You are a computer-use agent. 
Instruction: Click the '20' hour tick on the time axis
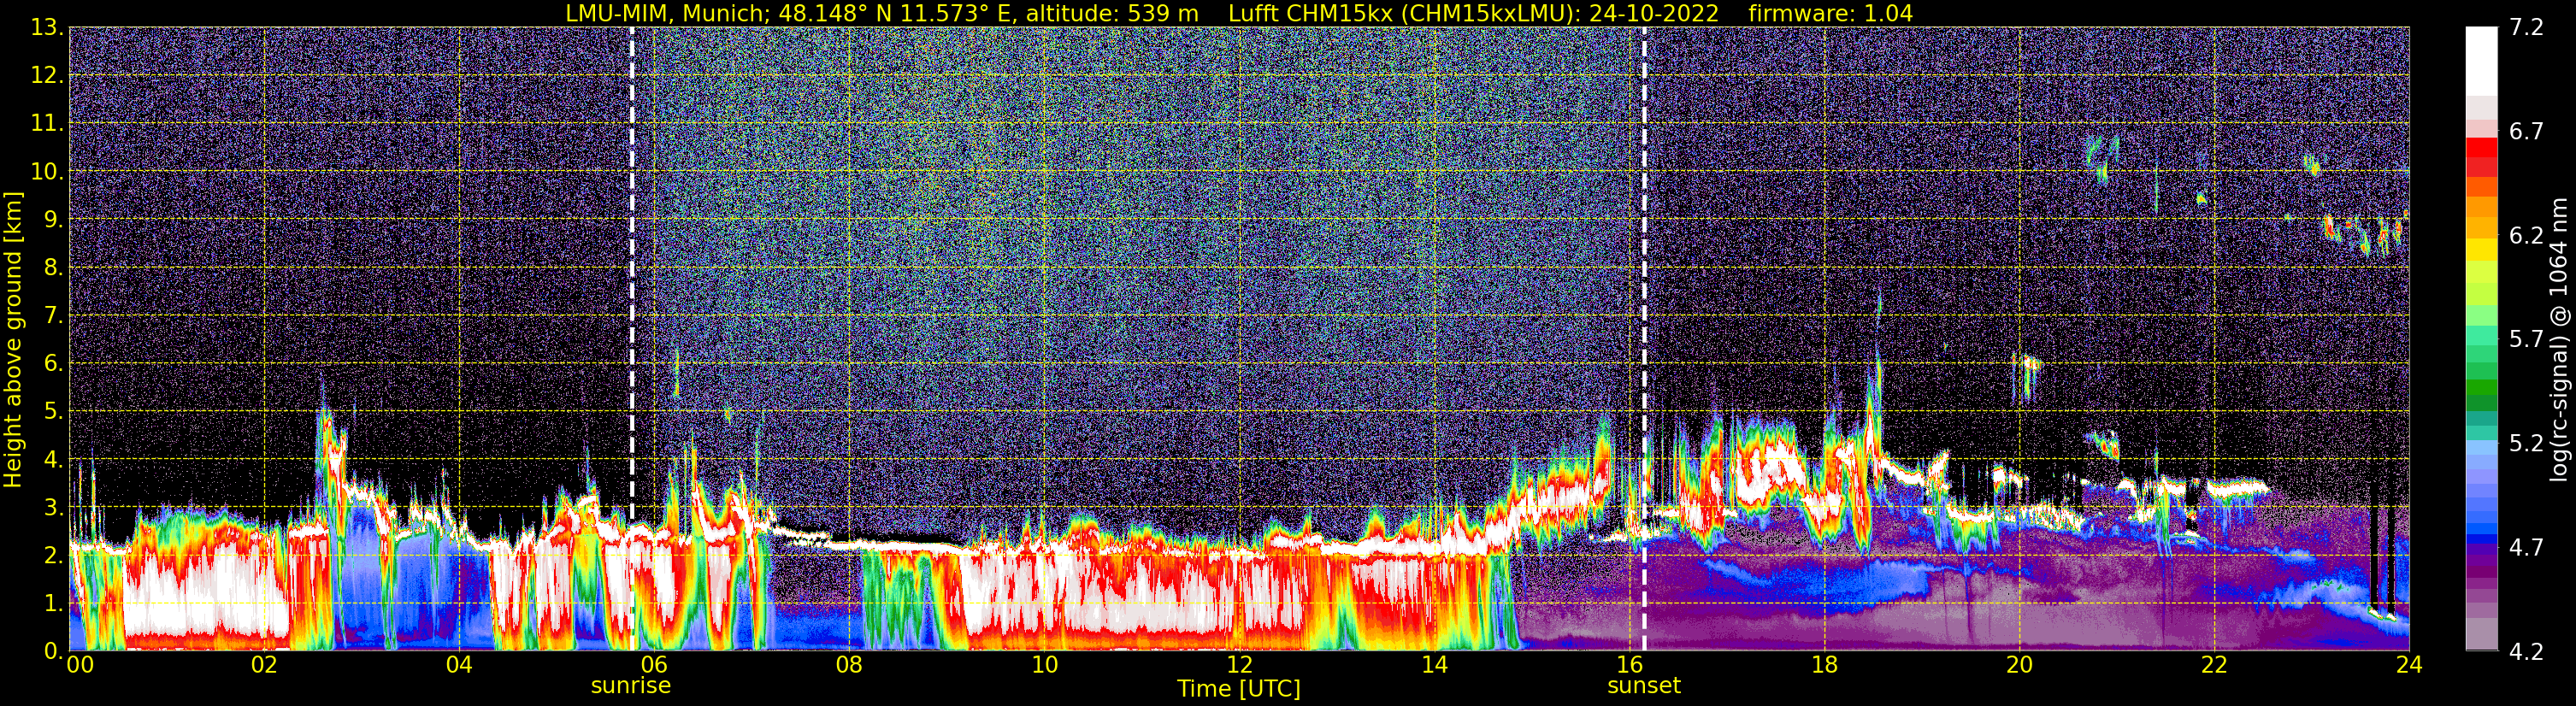(x=2019, y=665)
